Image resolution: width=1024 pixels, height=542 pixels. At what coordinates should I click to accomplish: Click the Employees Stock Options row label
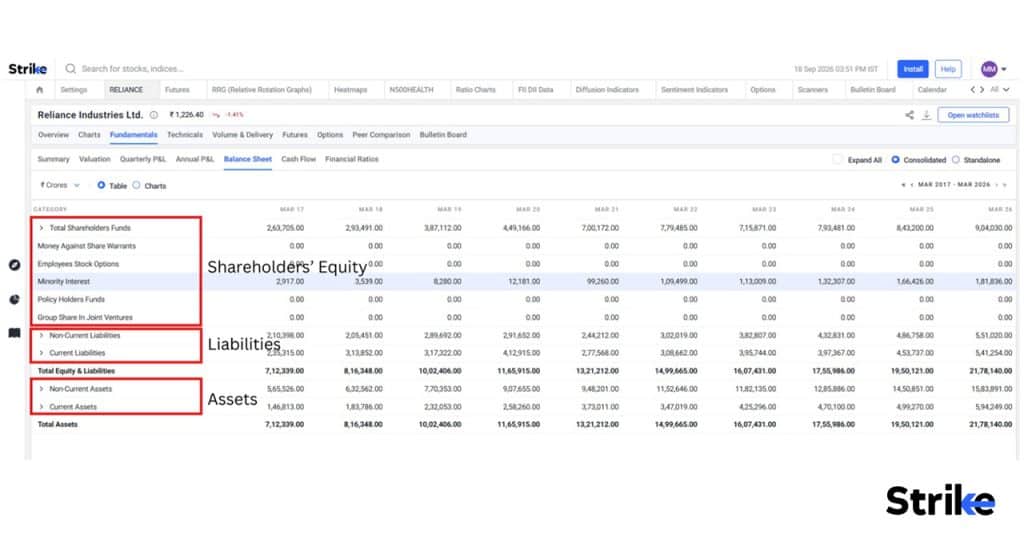point(78,264)
